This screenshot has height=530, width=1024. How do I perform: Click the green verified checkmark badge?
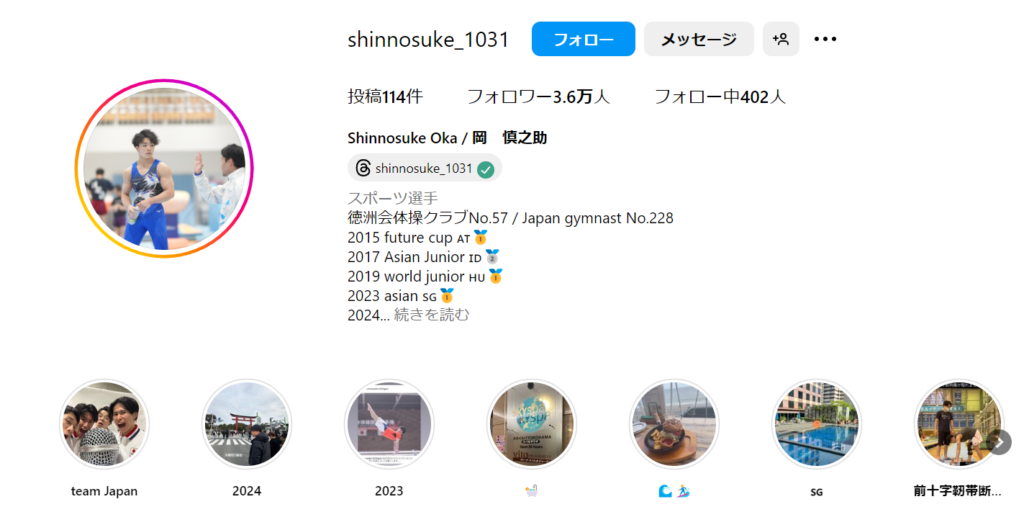[x=485, y=170]
